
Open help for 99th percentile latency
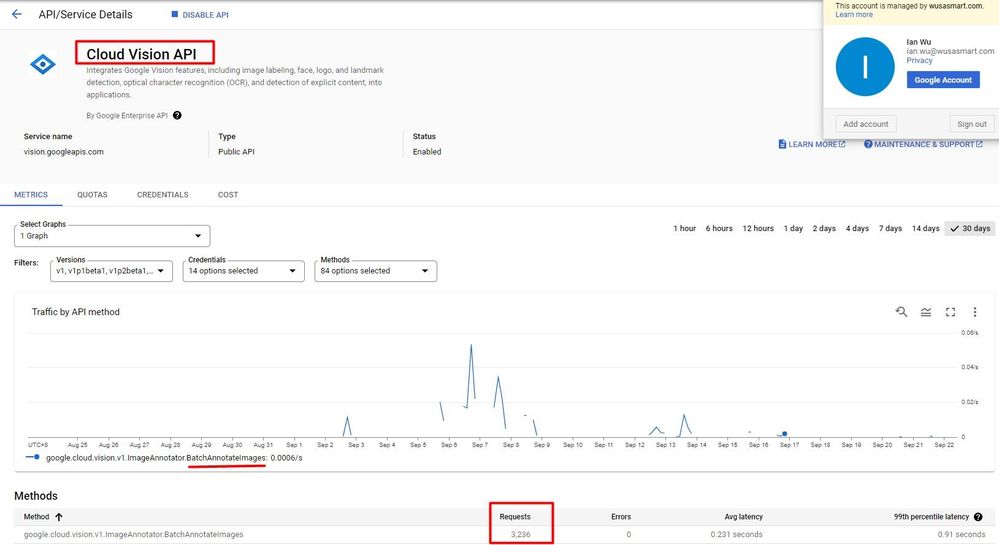(x=978, y=517)
